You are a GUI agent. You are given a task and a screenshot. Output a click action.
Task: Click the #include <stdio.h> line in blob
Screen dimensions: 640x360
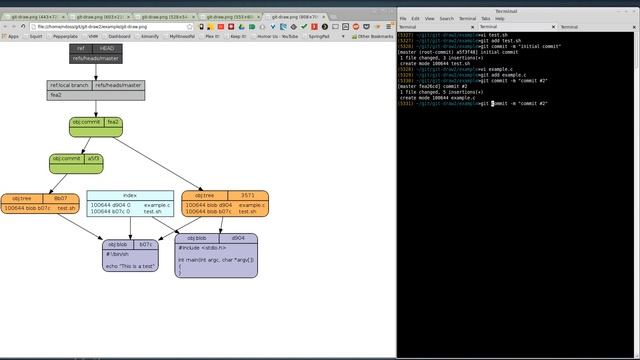(202, 248)
